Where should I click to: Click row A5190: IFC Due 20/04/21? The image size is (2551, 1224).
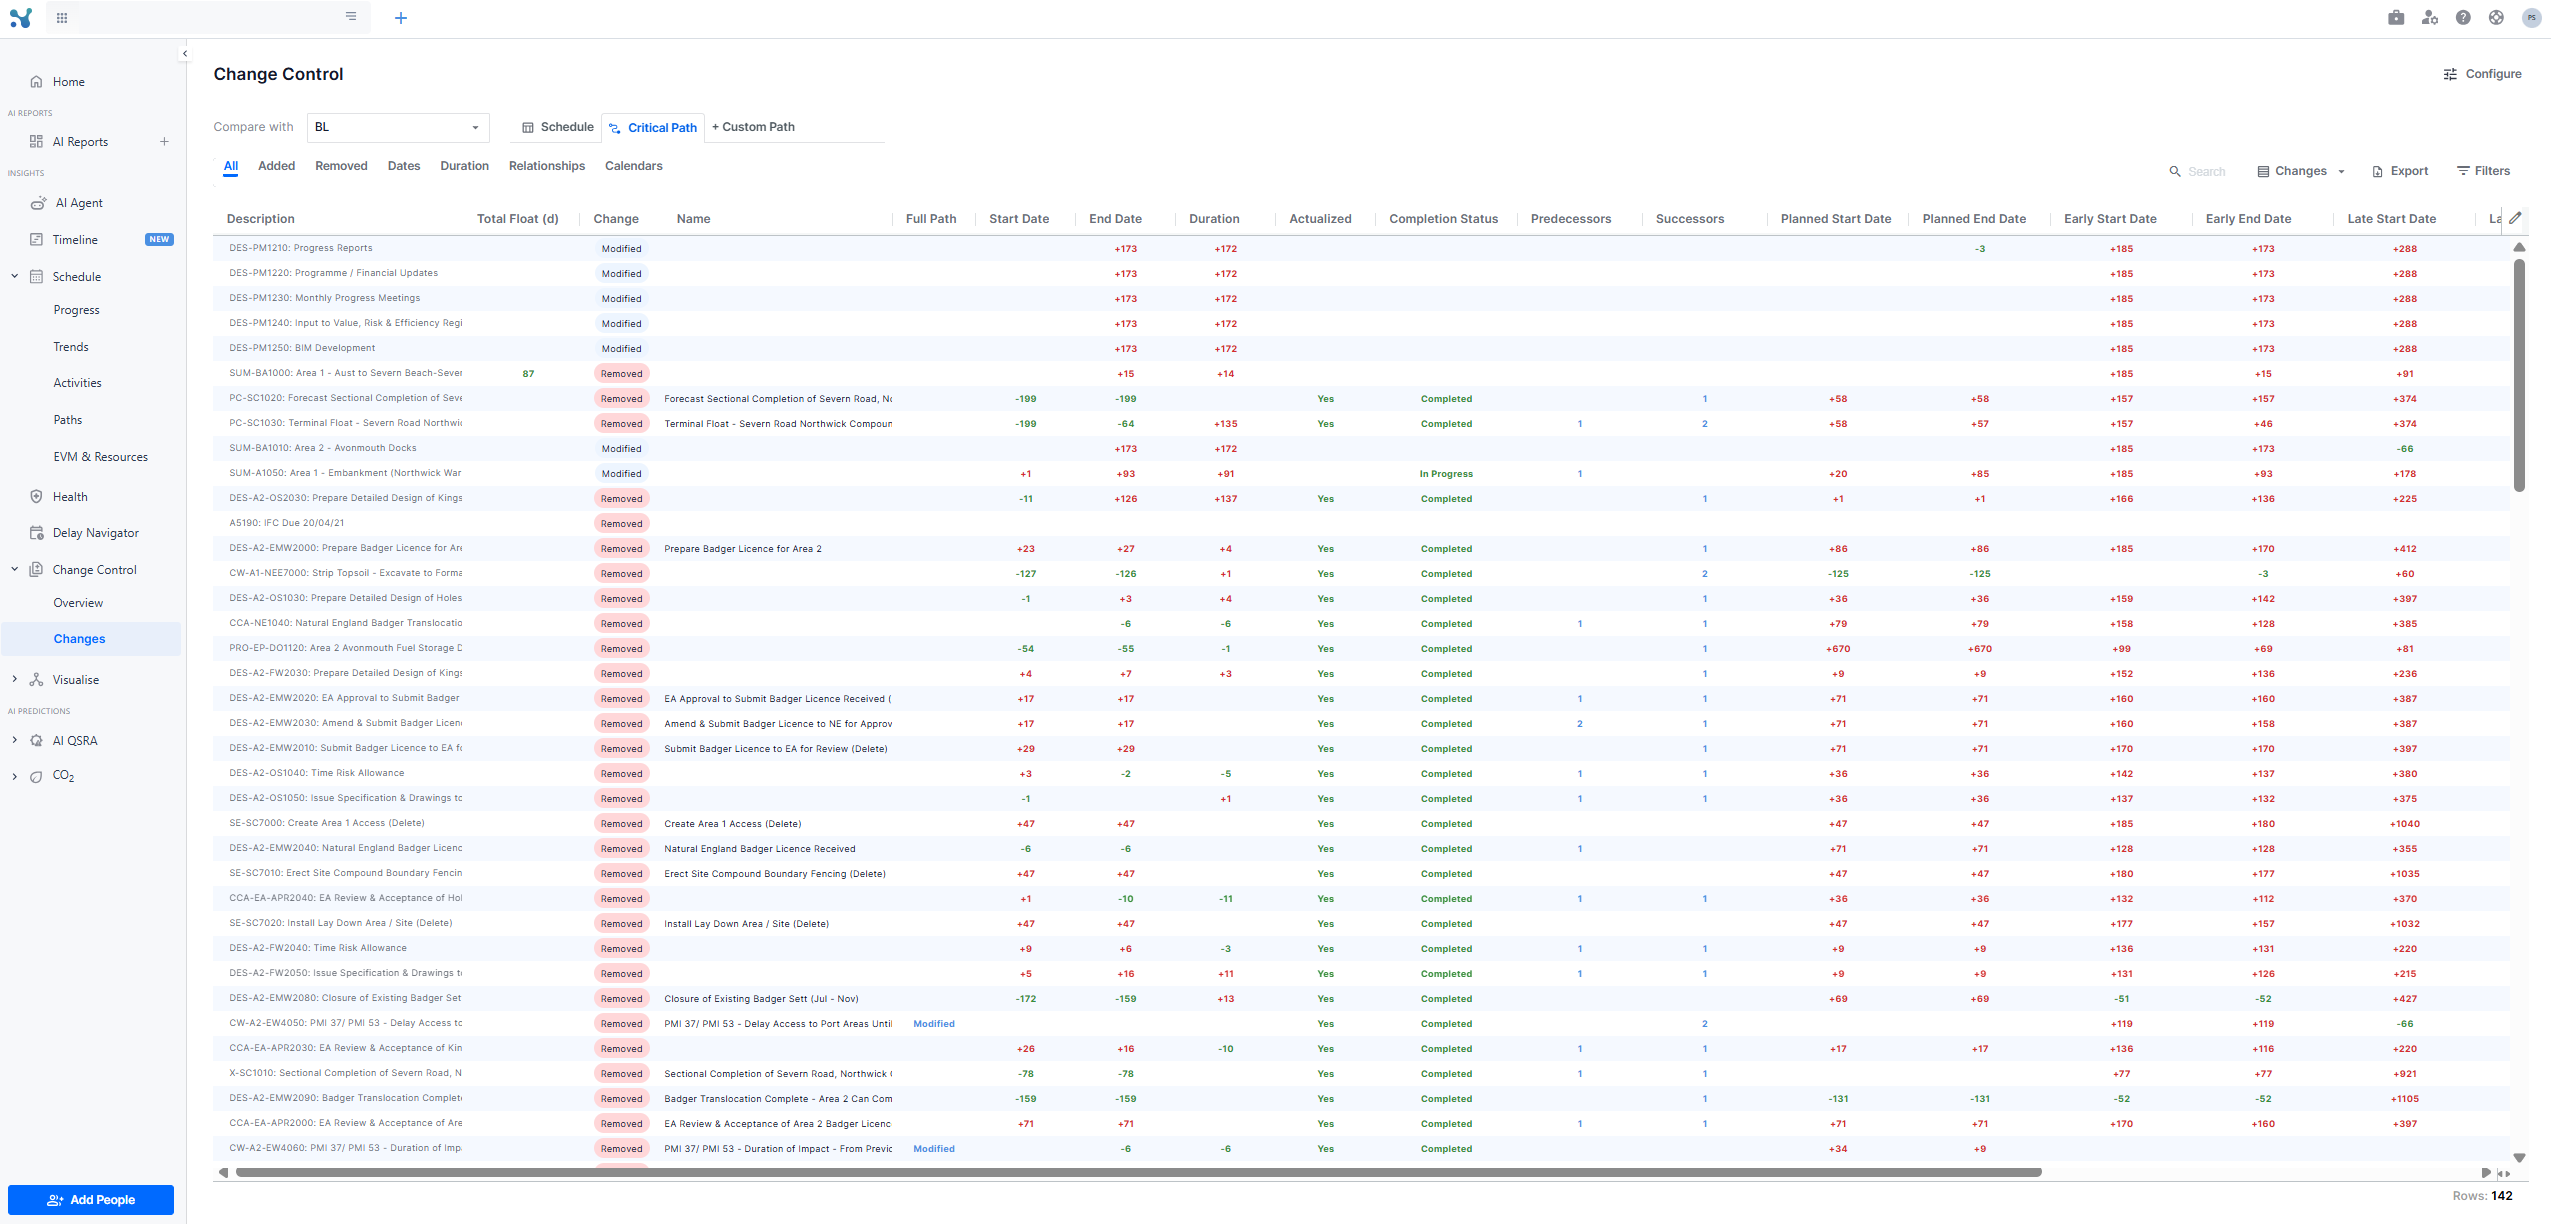pyautogui.click(x=1360, y=523)
